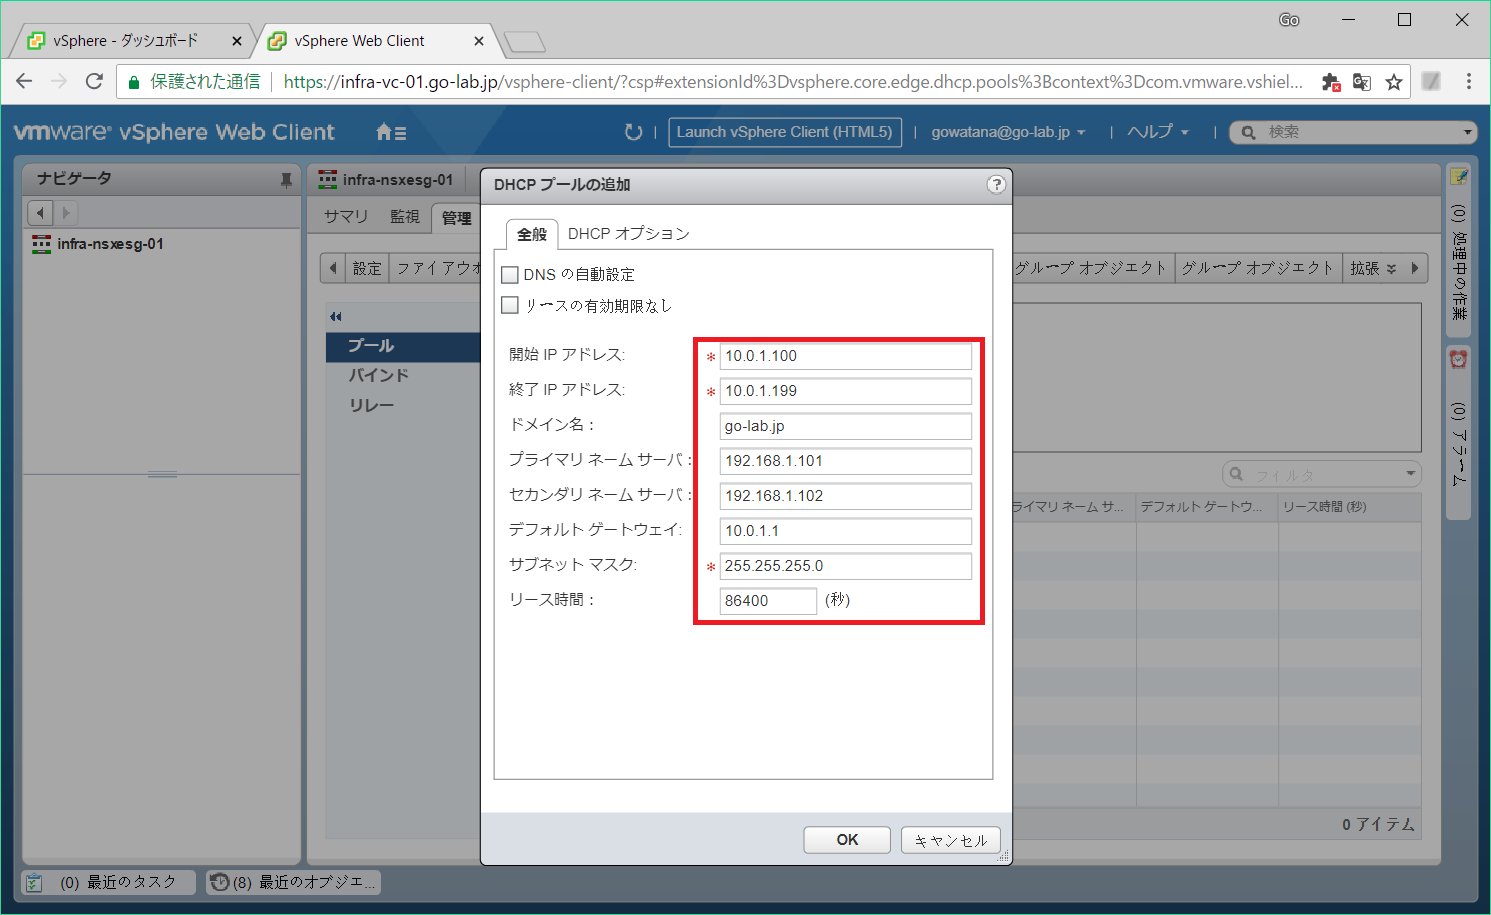This screenshot has width=1491, height=915.
Task: Select infra-nsxesg-01 in the Navigator
Action: tap(110, 244)
